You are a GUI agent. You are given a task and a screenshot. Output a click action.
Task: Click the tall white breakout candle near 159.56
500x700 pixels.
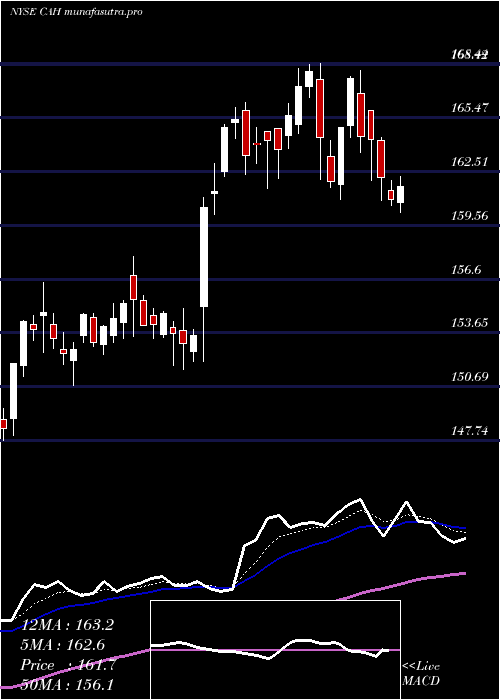coord(204,257)
